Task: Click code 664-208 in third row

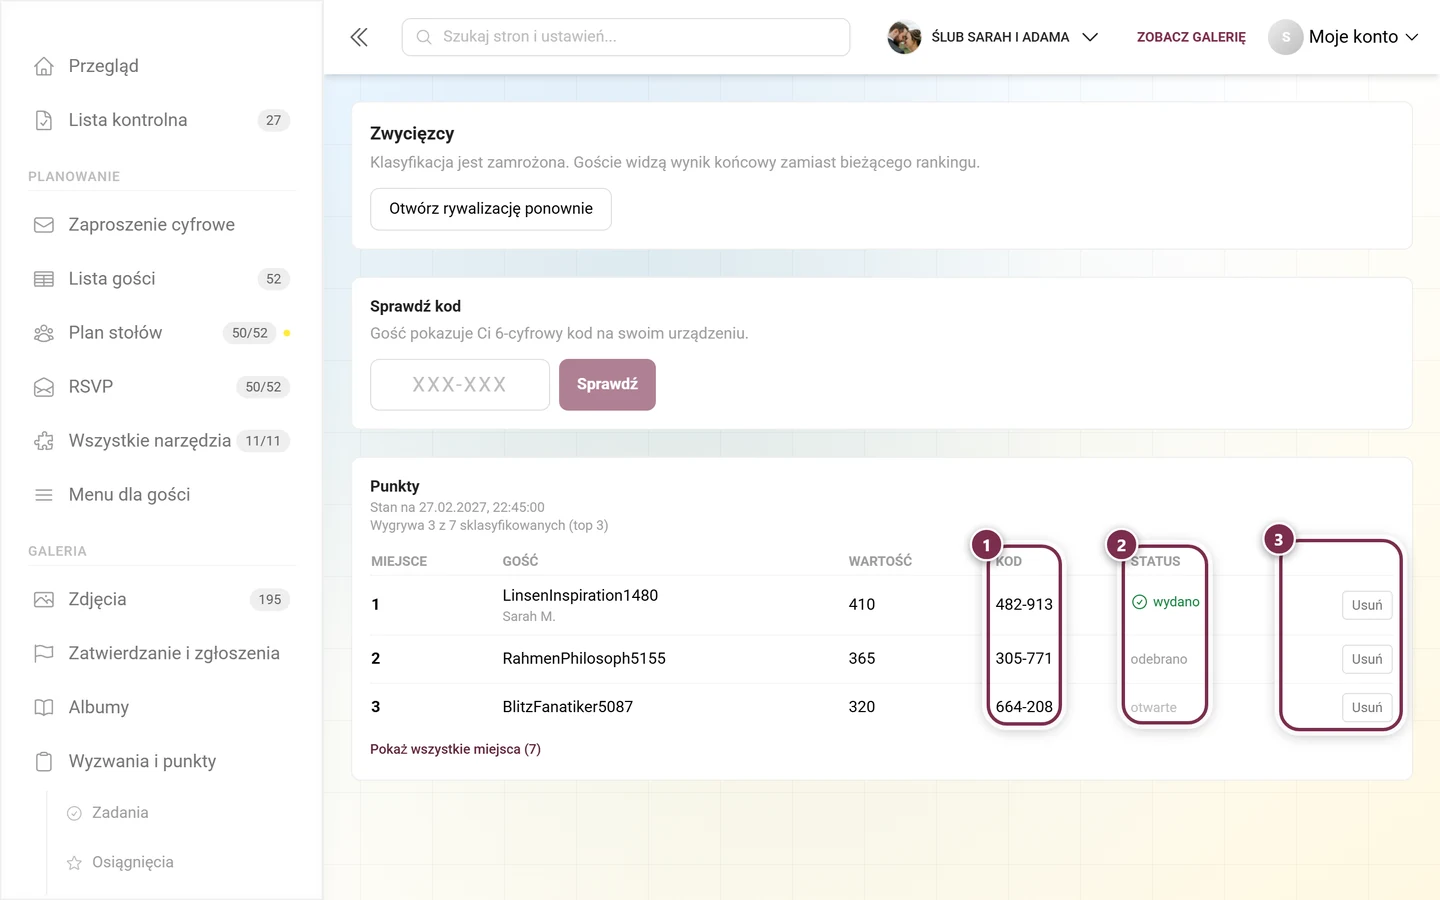Action: click(1024, 706)
